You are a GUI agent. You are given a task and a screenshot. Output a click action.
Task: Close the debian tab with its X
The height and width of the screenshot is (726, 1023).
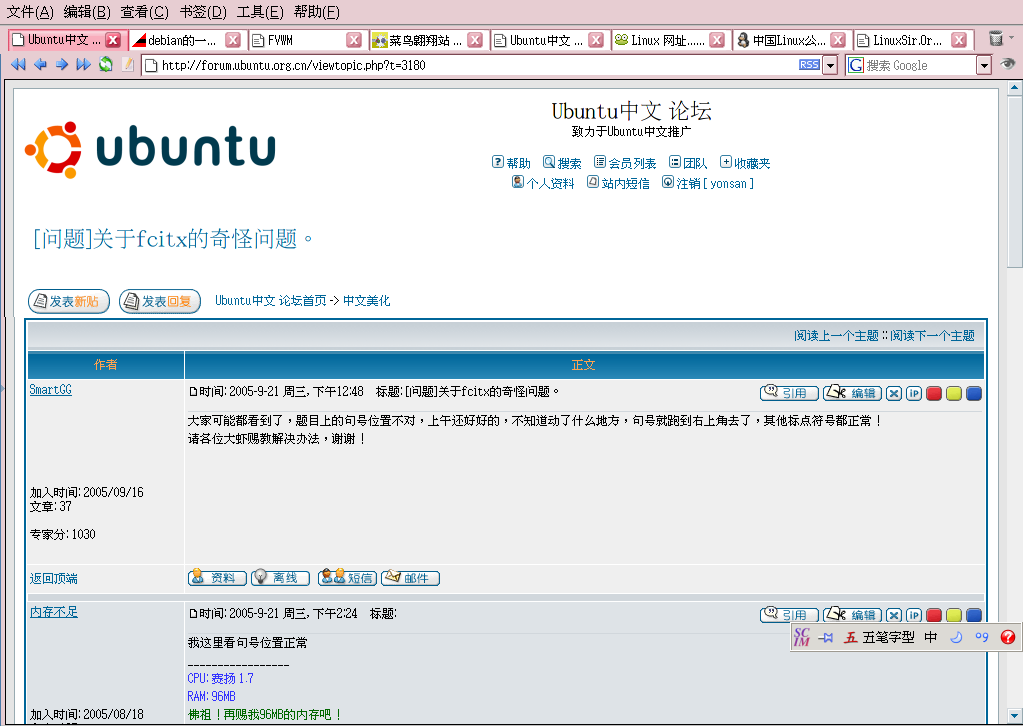pyautogui.click(x=233, y=40)
